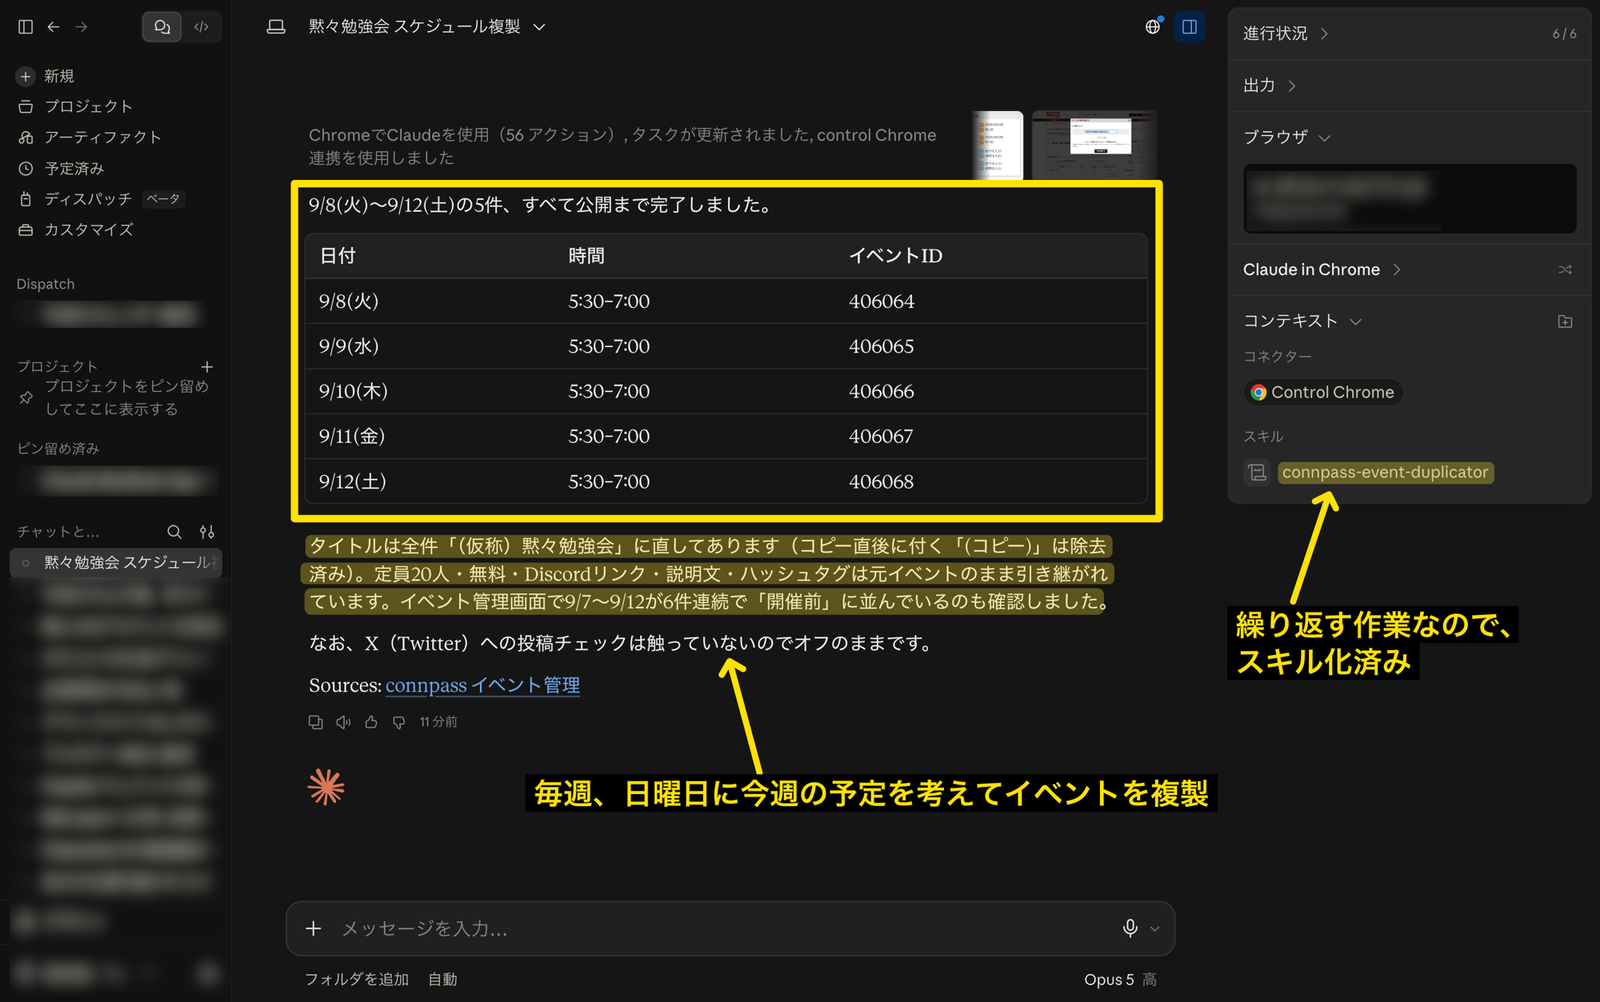Select the 黙々勉強会 スケジュール chat
The image size is (1600, 1002).
pyautogui.click(x=116, y=563)
